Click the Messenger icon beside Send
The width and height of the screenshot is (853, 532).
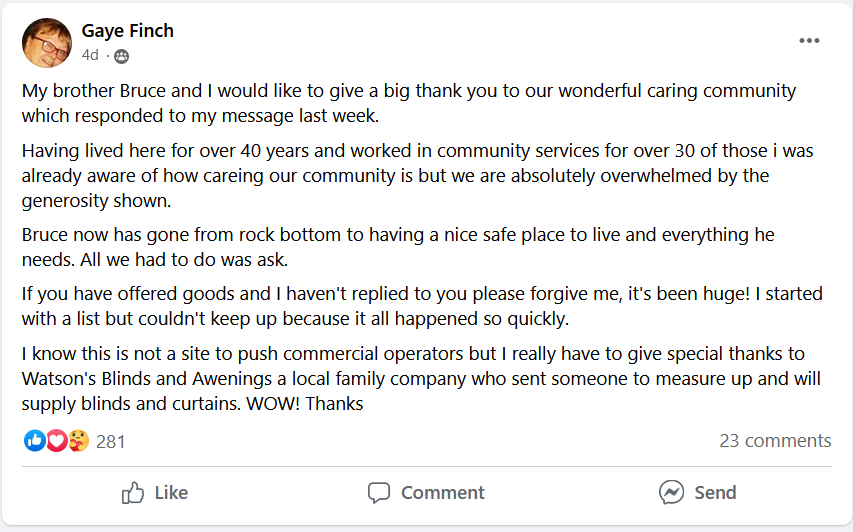671,493
